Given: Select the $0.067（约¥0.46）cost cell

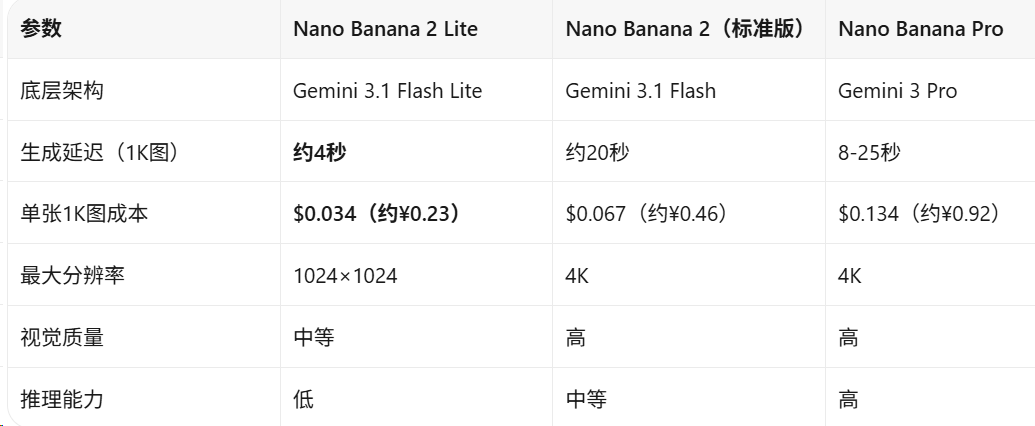Looking at the screenshot, I should 647,214.
